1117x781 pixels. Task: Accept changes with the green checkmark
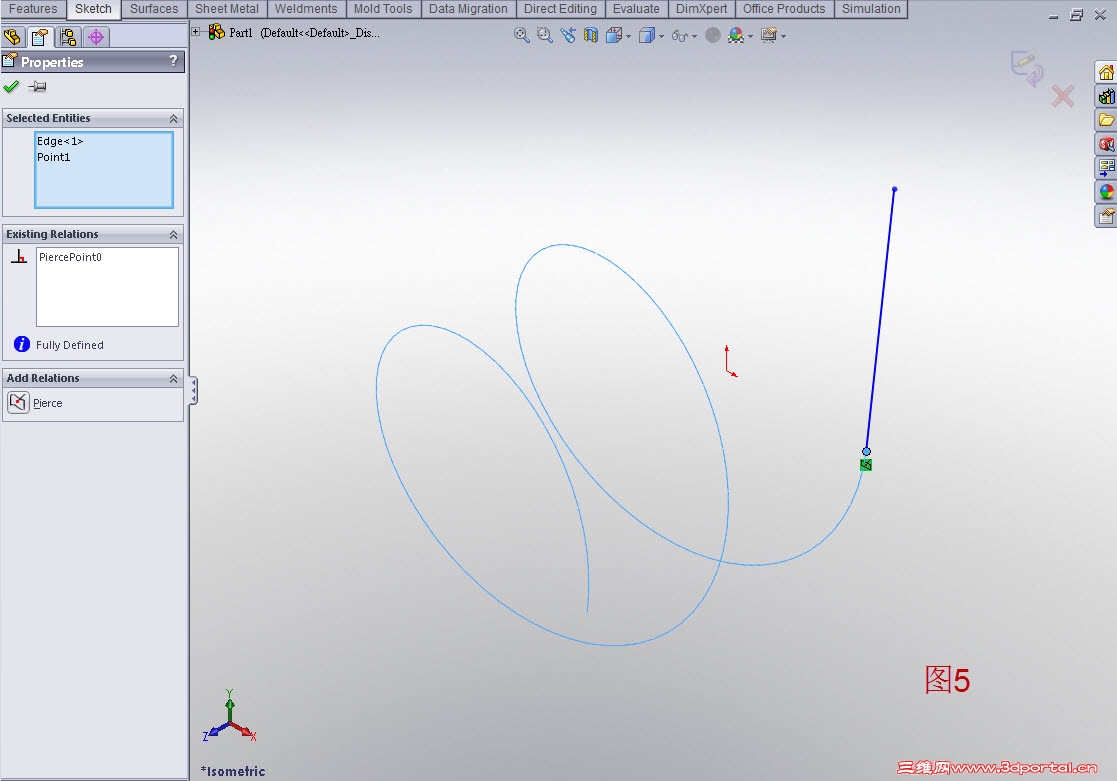pos(11,87)
